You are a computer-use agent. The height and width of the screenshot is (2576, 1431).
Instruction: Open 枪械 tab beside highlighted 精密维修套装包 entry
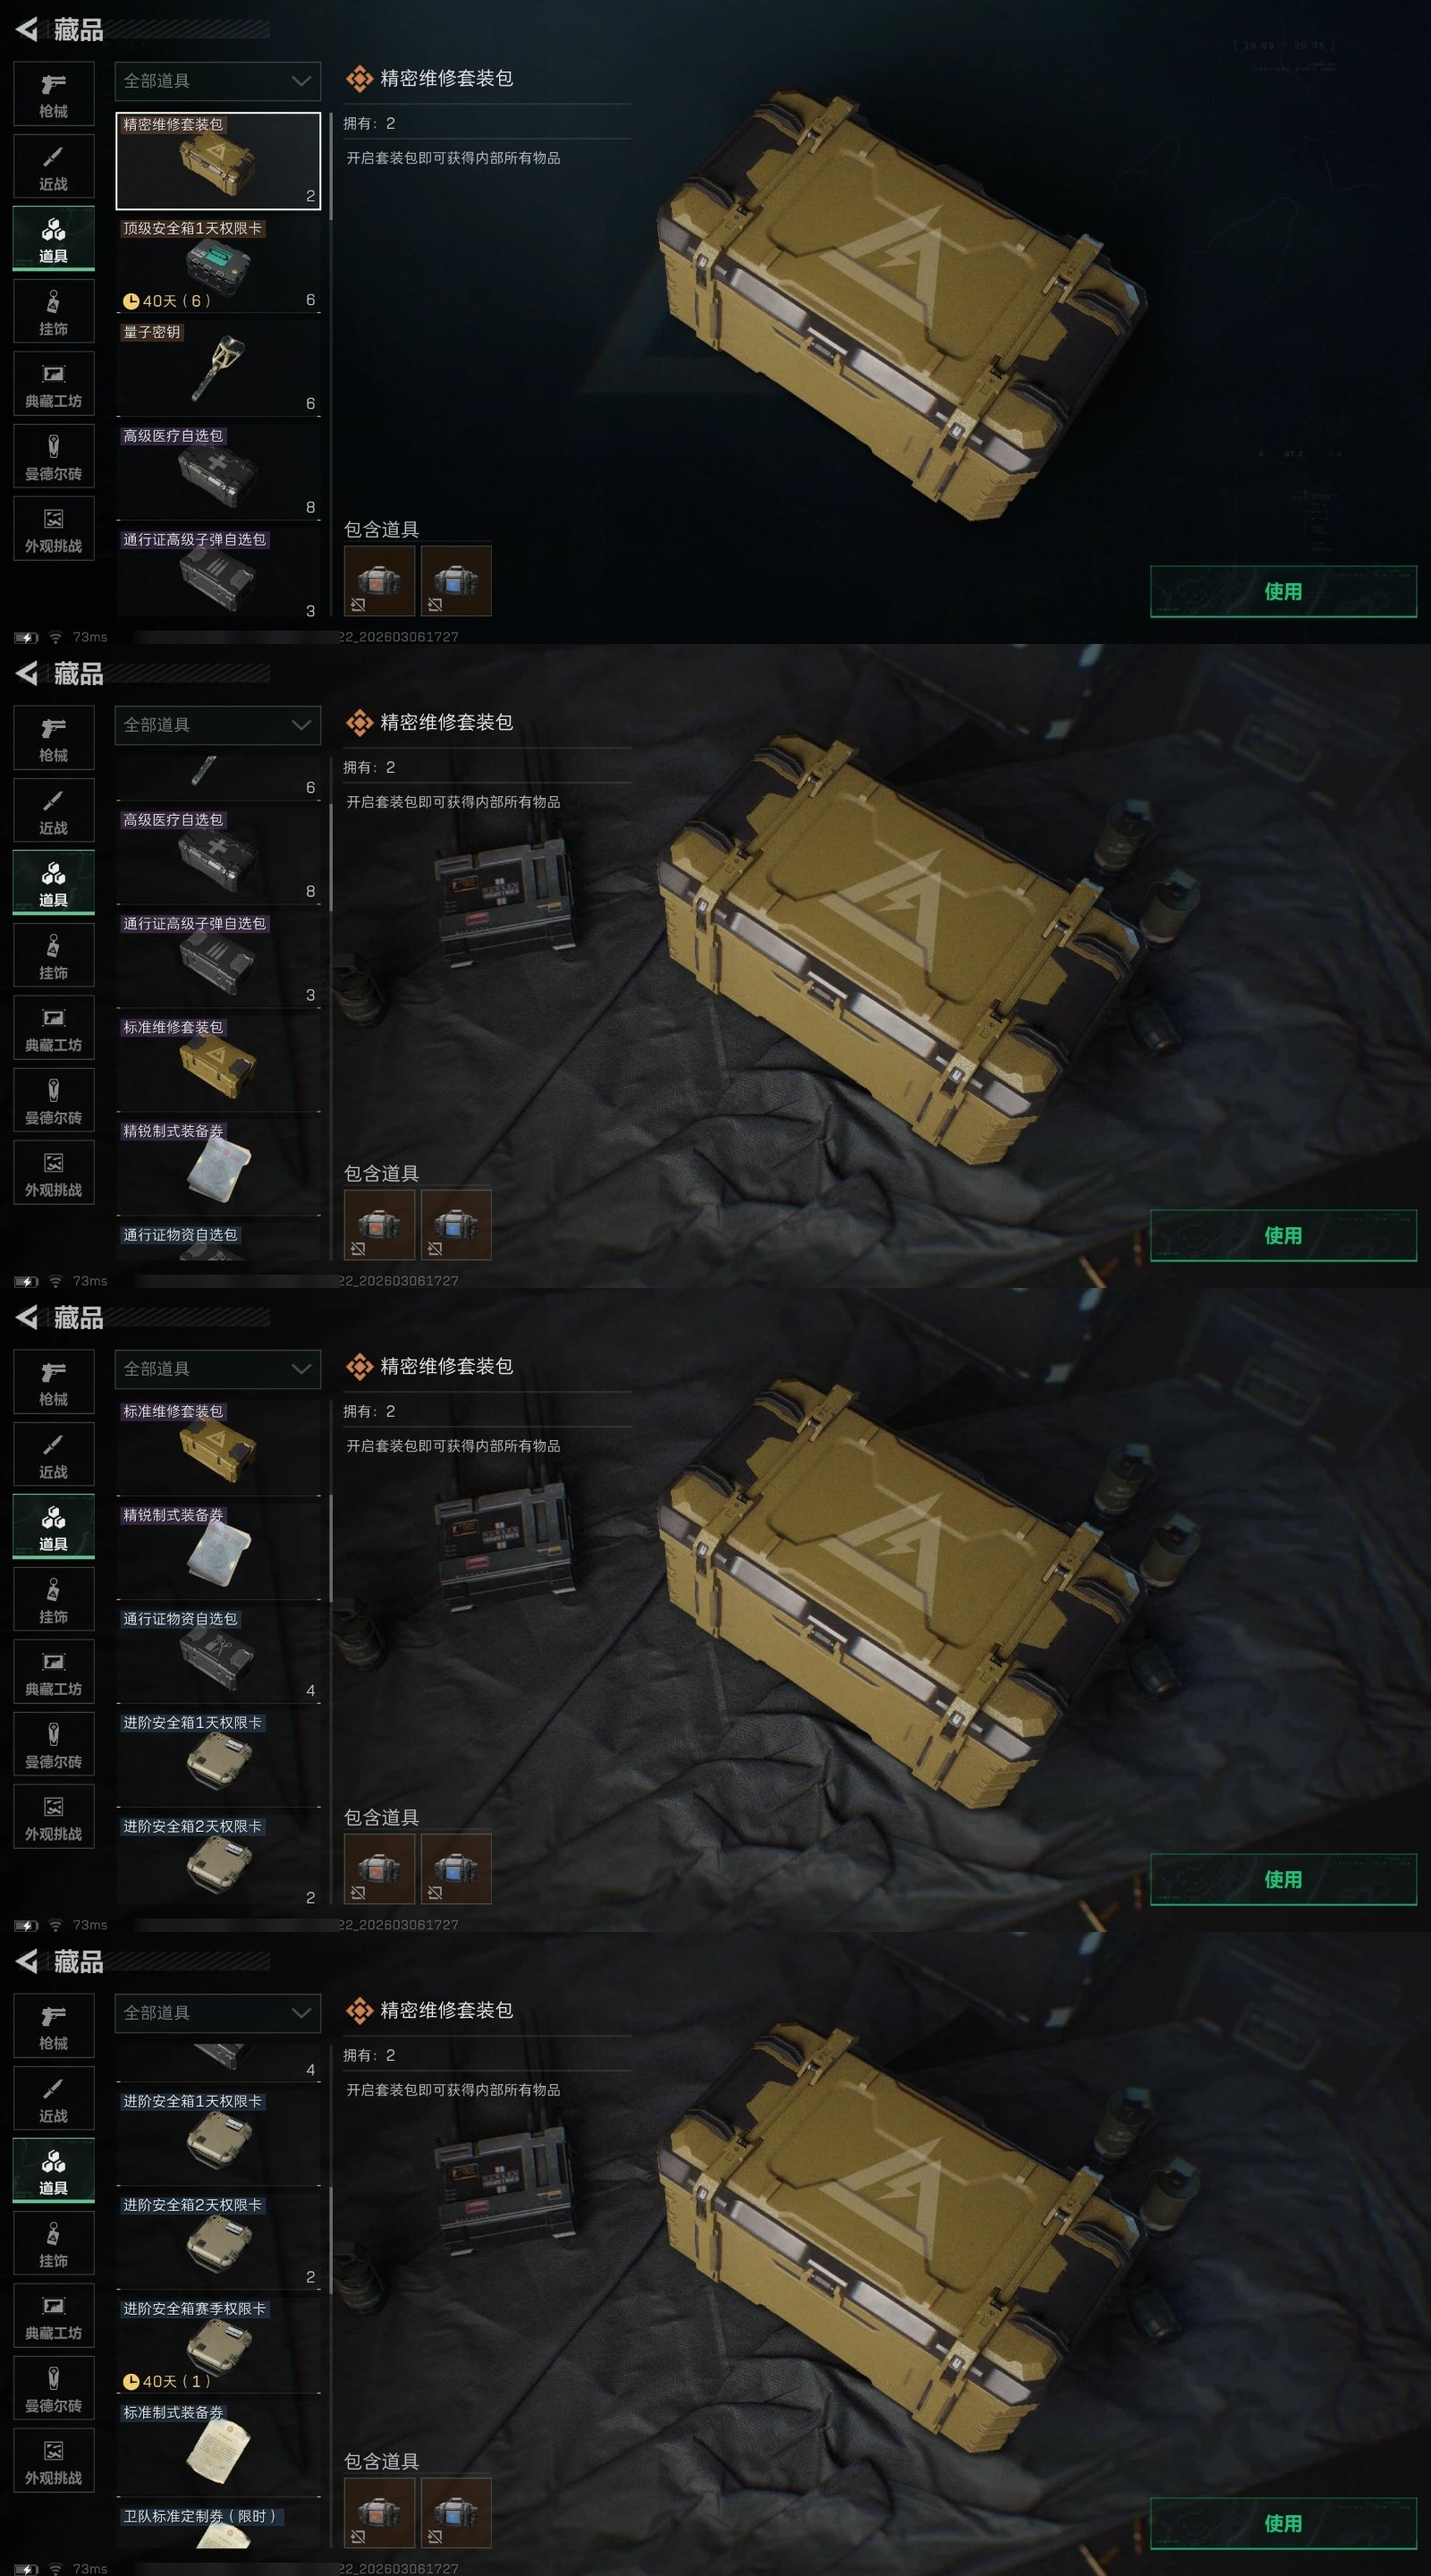click(x=53, y=94)
